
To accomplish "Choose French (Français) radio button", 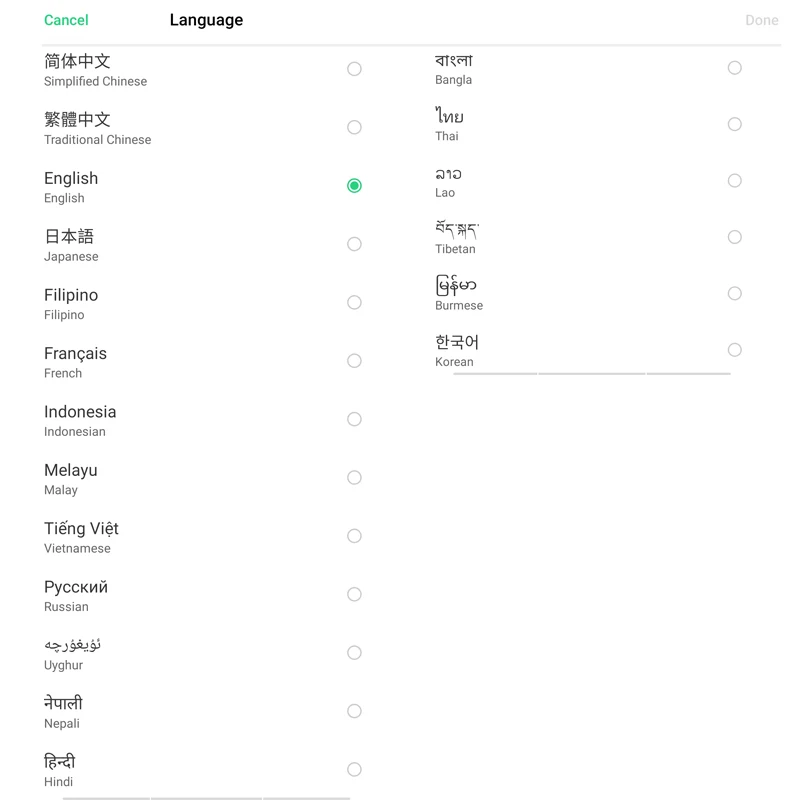I will 354,361.
